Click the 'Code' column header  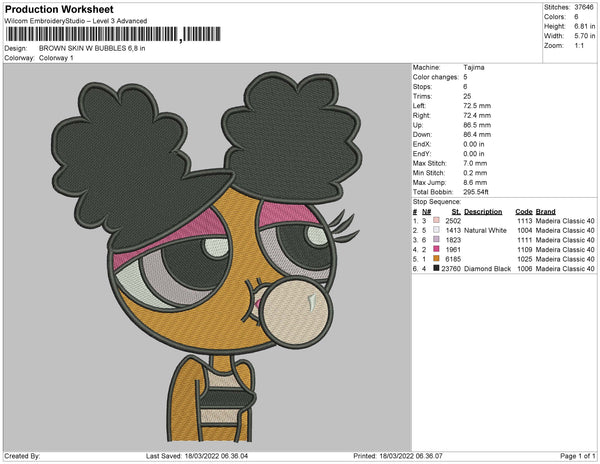tap(524, 212)
